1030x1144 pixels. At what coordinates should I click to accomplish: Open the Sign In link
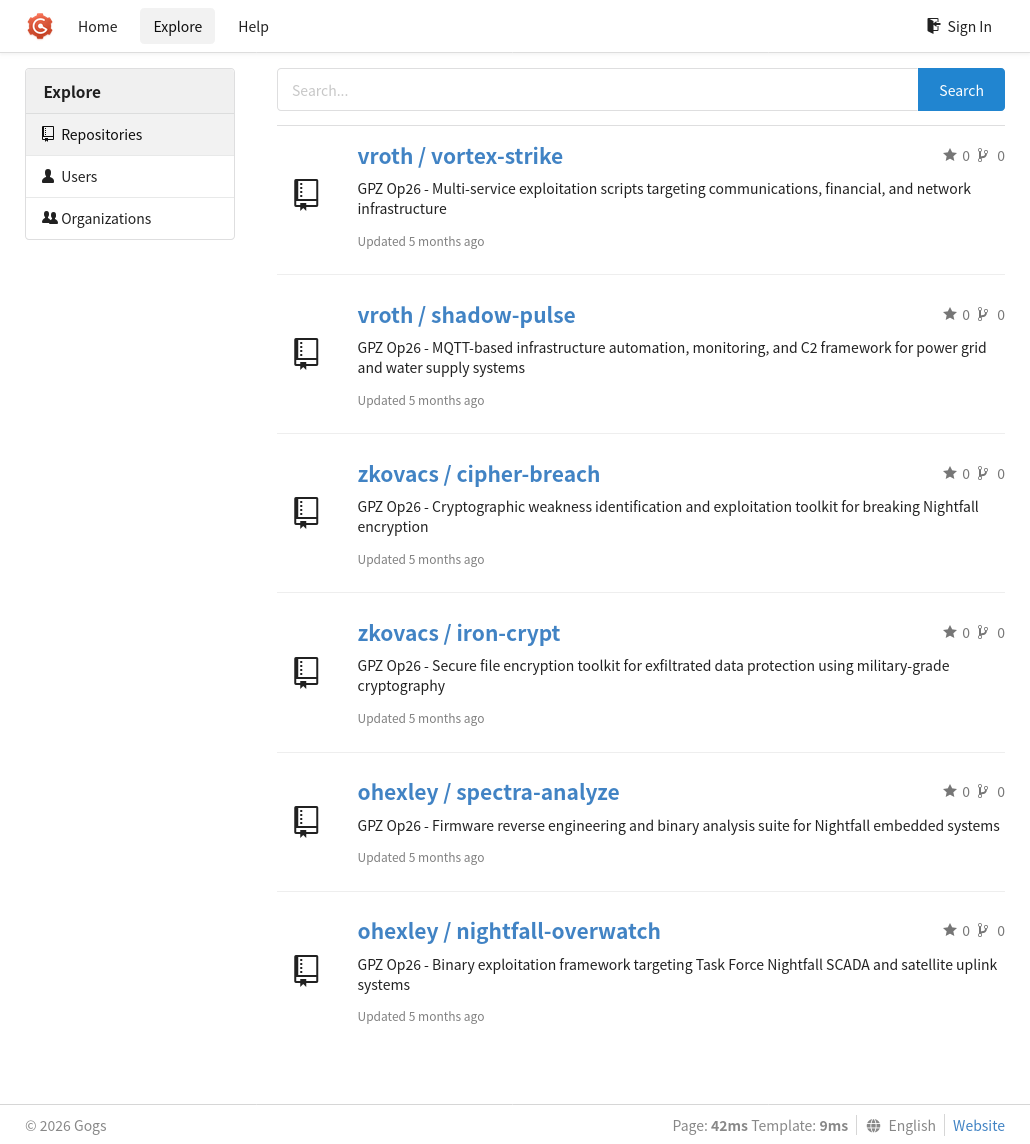coord(959,26)
